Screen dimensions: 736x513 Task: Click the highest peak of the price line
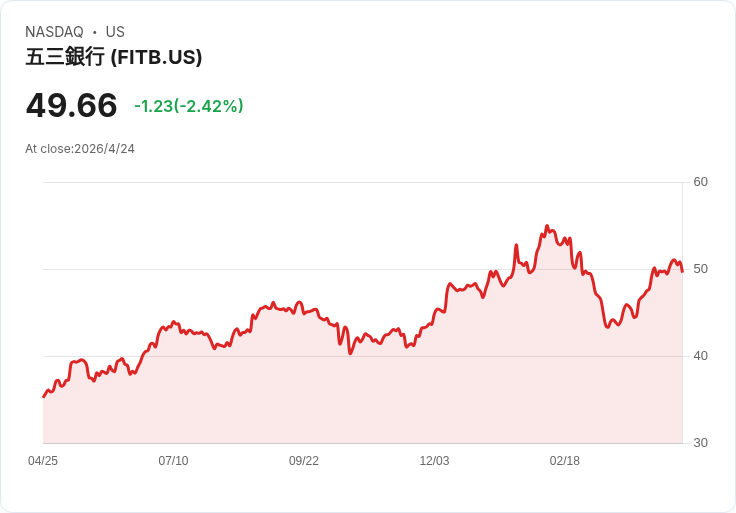pyautogui.click(x=547, y=227)
